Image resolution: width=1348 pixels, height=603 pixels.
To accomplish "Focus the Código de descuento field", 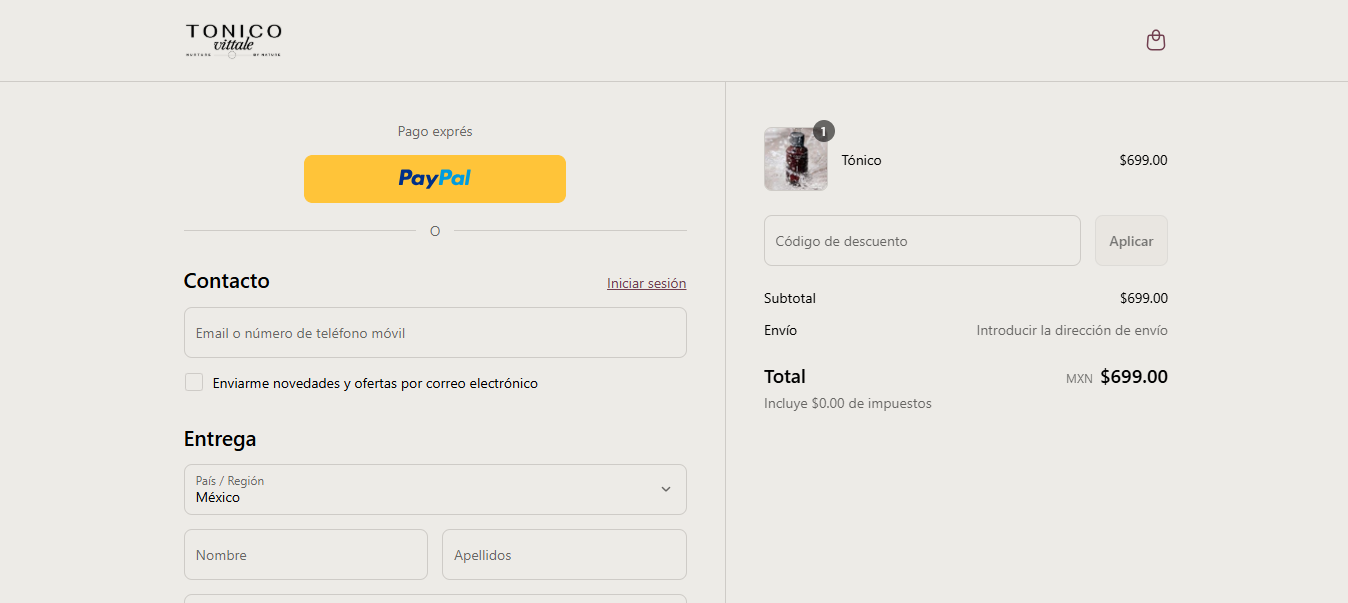I will coord(922,241).
